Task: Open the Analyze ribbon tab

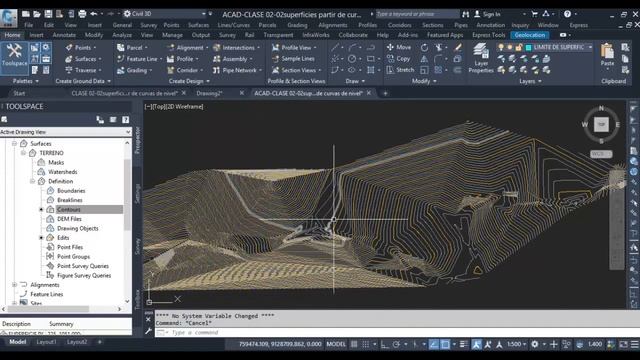Action: pos(122,35)
